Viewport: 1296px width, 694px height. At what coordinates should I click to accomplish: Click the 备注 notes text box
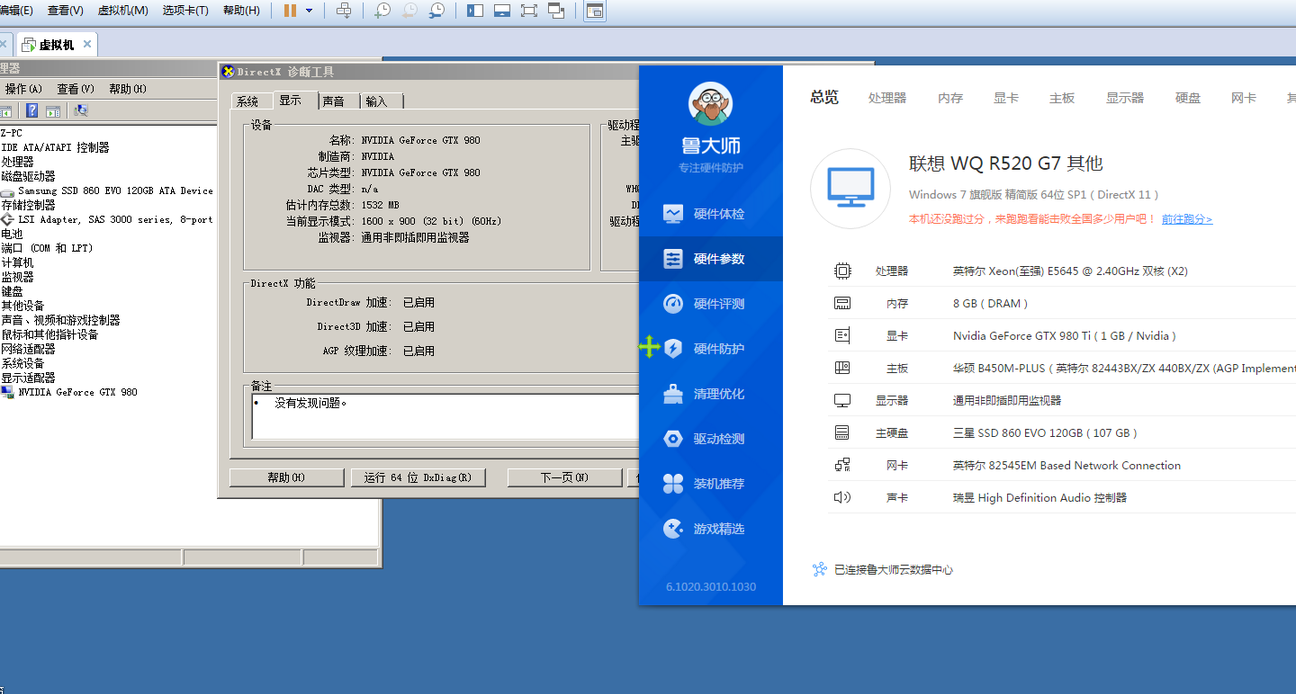[445, 417]
